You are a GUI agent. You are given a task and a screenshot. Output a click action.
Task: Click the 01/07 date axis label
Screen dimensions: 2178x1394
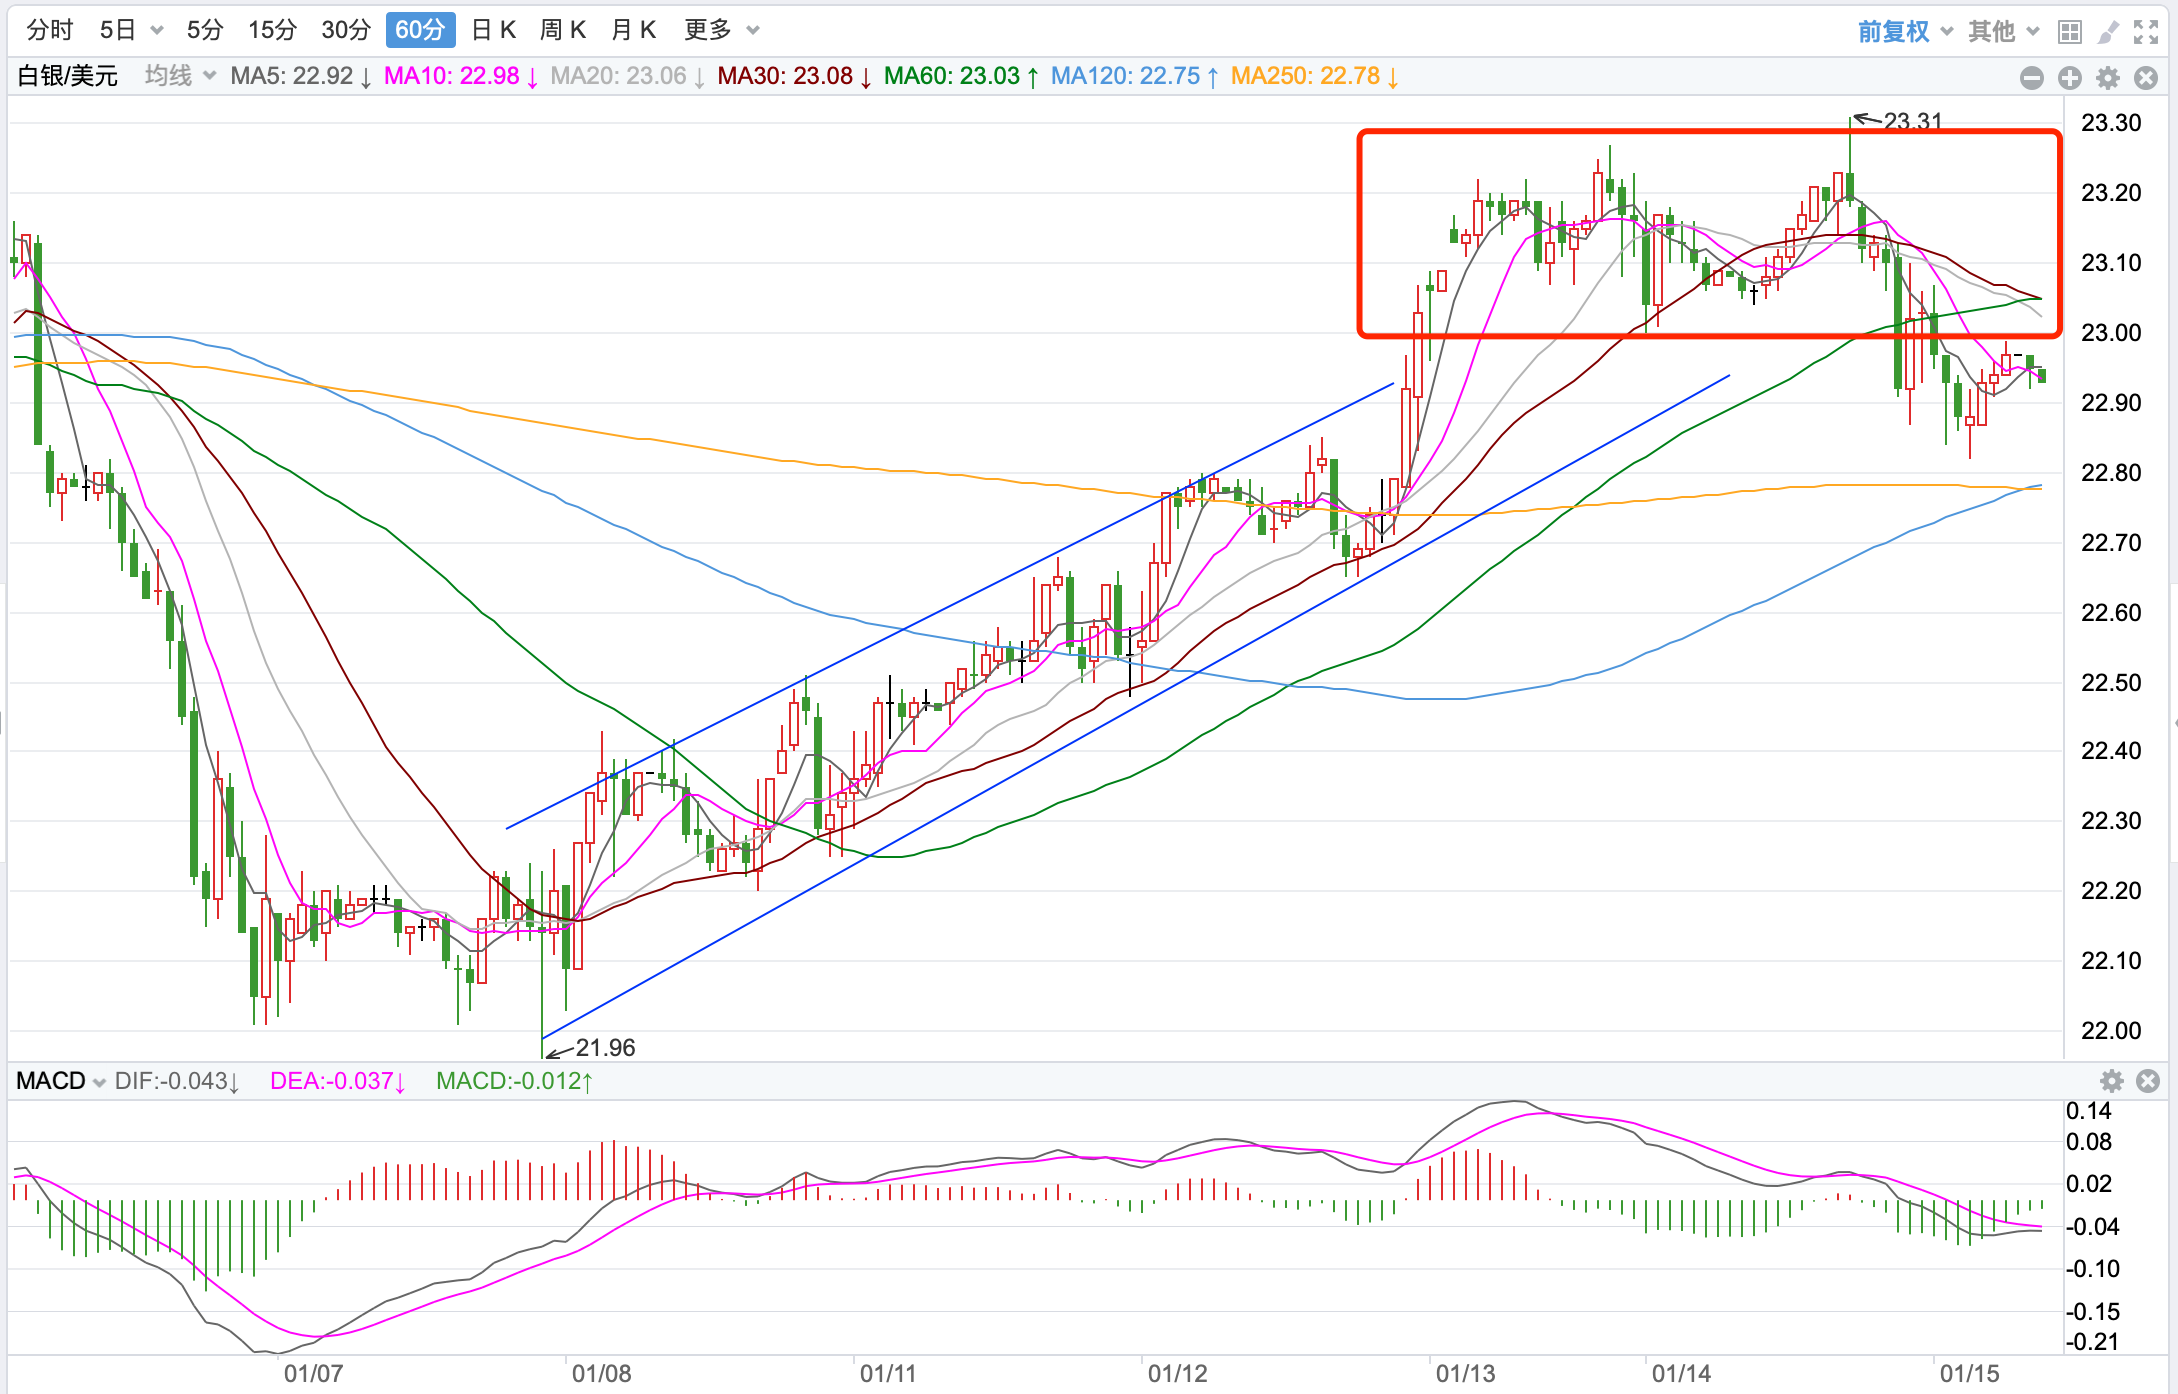[x=313, y=1374]
